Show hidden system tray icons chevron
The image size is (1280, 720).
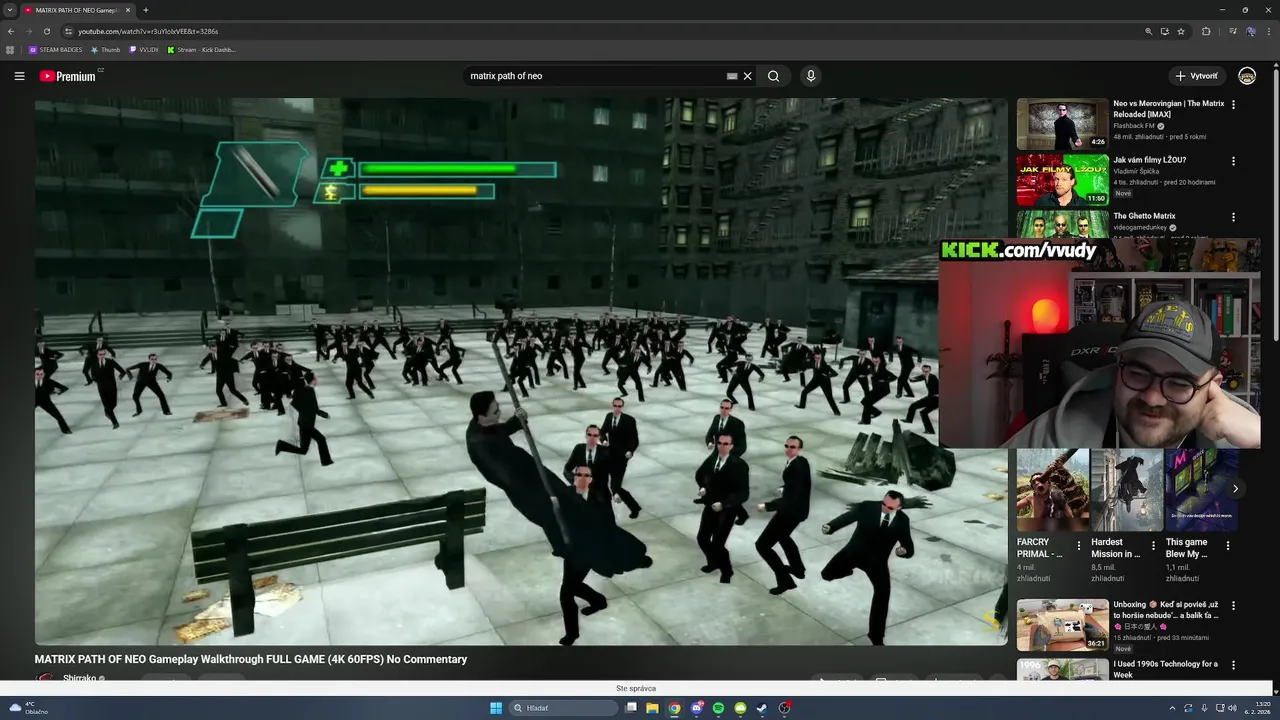1172,708
